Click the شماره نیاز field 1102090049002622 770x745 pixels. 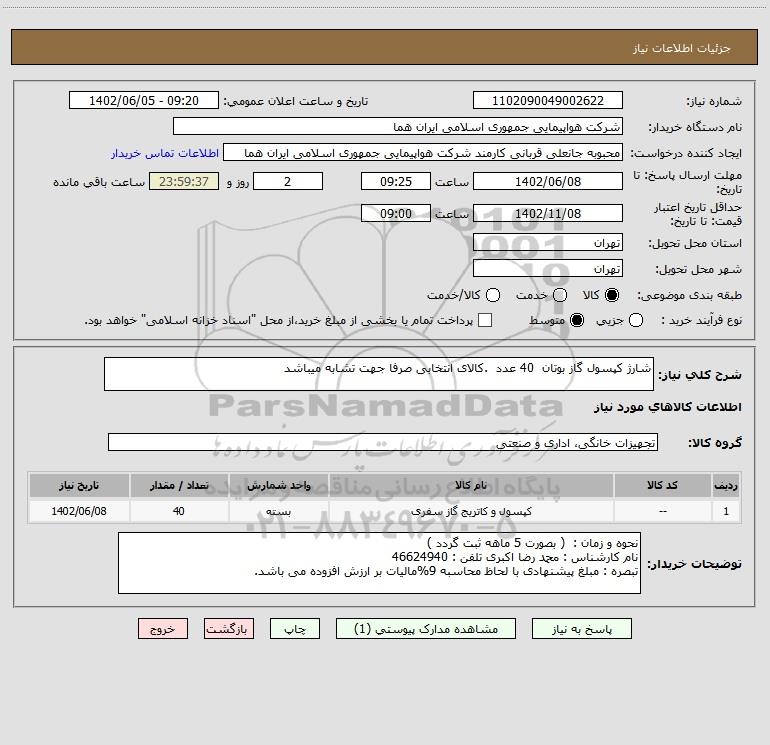pyautogui.click(x=548, y=100)
